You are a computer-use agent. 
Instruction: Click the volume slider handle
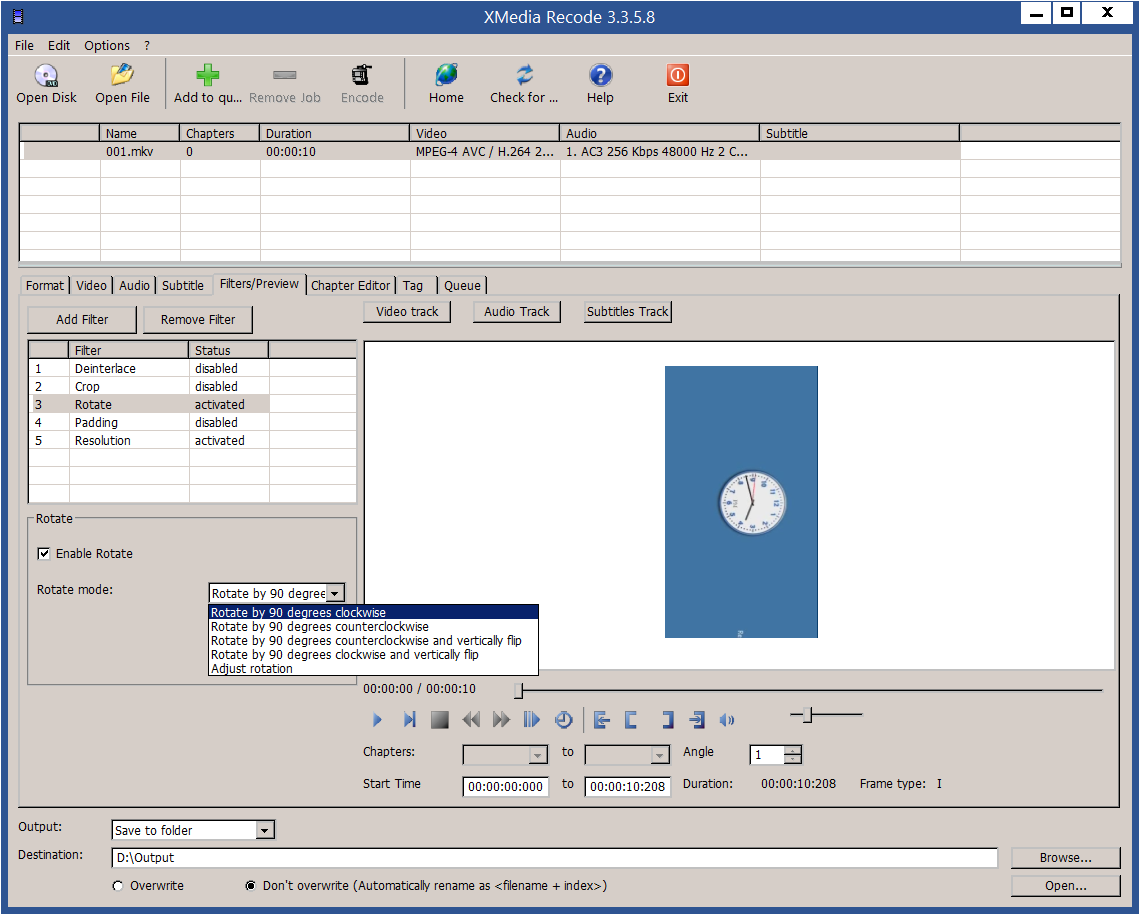(807, 715)
